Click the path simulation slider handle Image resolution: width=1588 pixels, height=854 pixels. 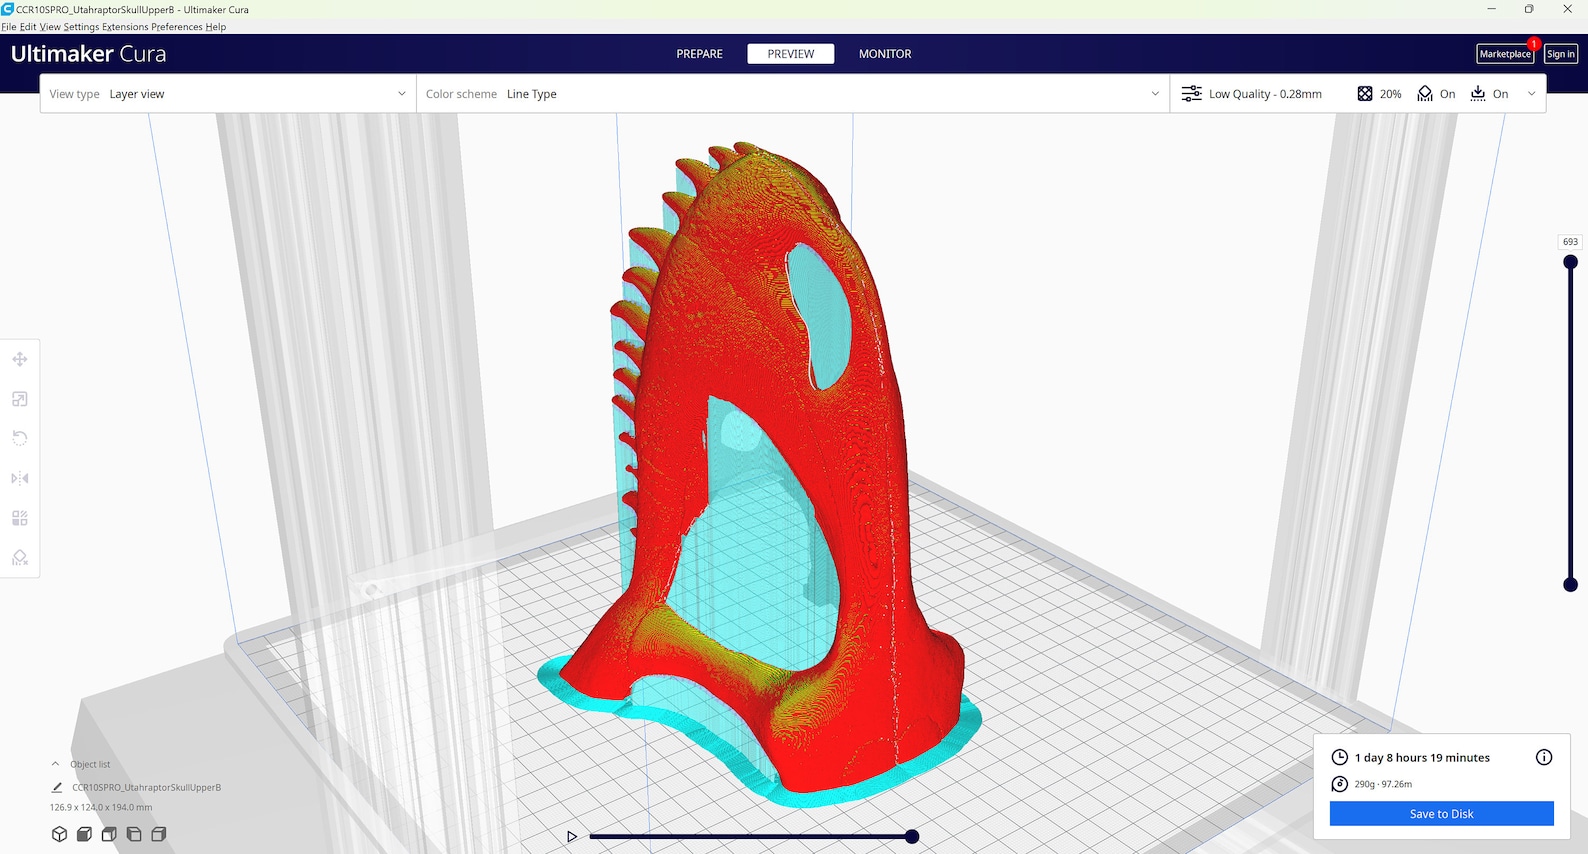912,836
